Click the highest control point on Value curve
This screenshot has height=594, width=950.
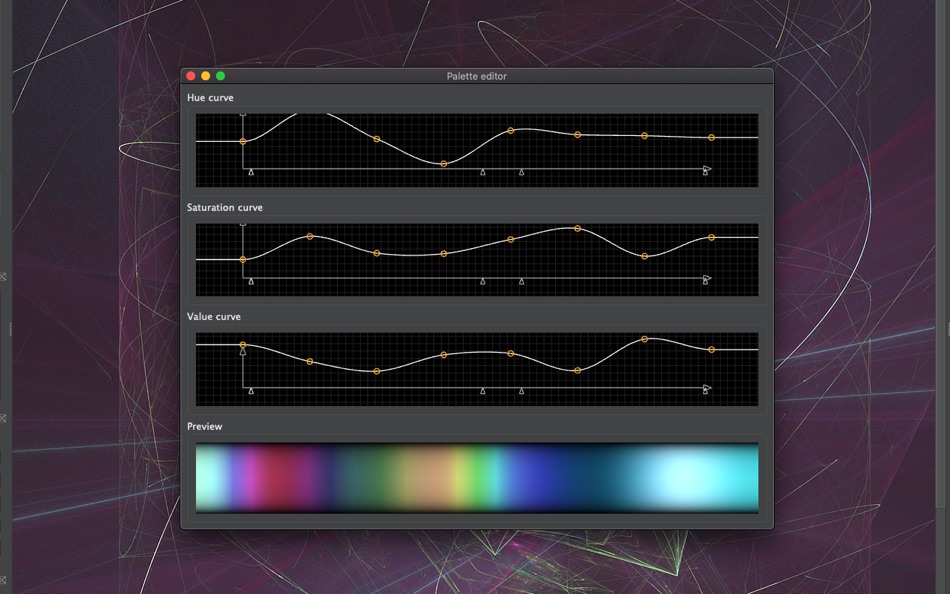[x=645, y=339]
